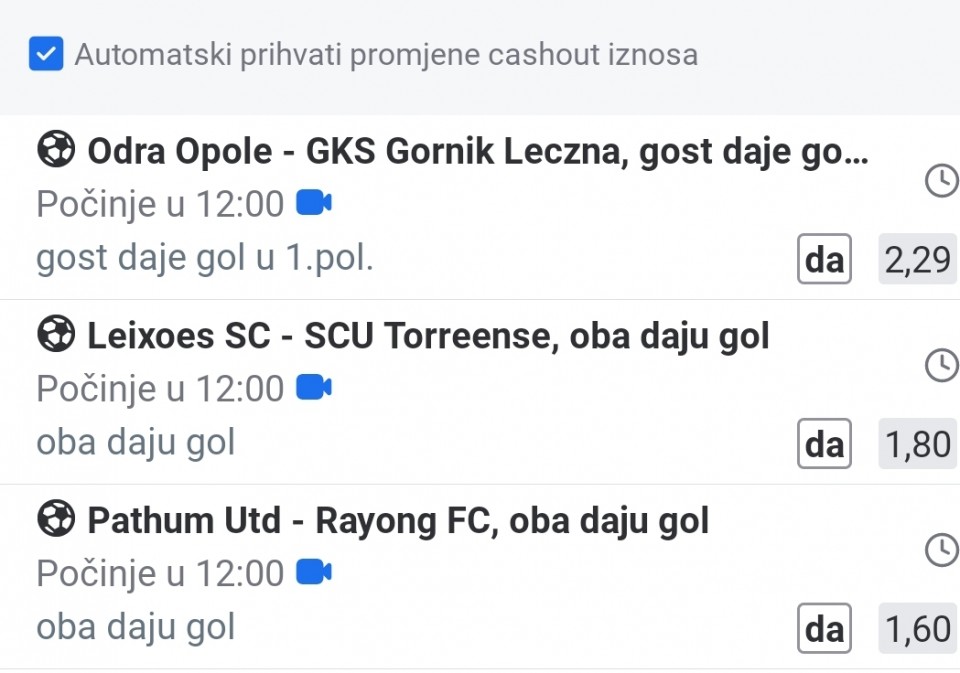Select 'da' pick for Pathum Utd bet
Viewport: 960px width, 673px height.
(x=824, y=629)
